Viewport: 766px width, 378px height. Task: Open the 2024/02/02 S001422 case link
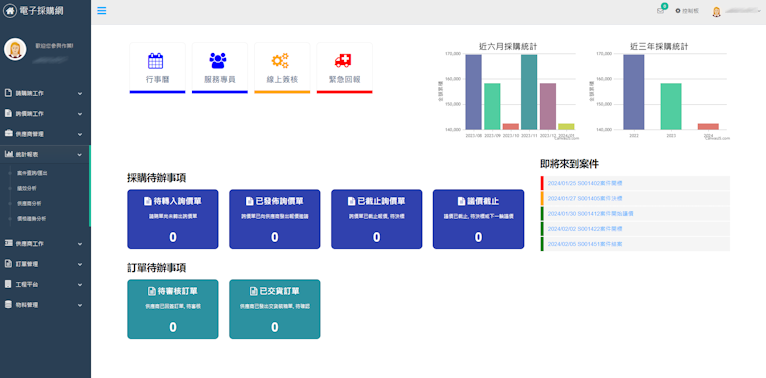pyautogui.click(x=585, y=229)
